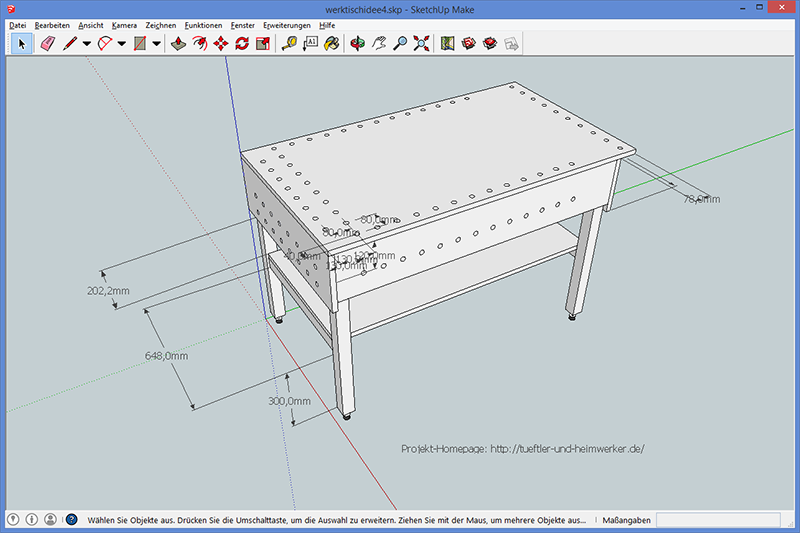Viewport: 800px width, 533px height.
Task: Click into the Maßangaben input field
Action: tap(718, 520)
